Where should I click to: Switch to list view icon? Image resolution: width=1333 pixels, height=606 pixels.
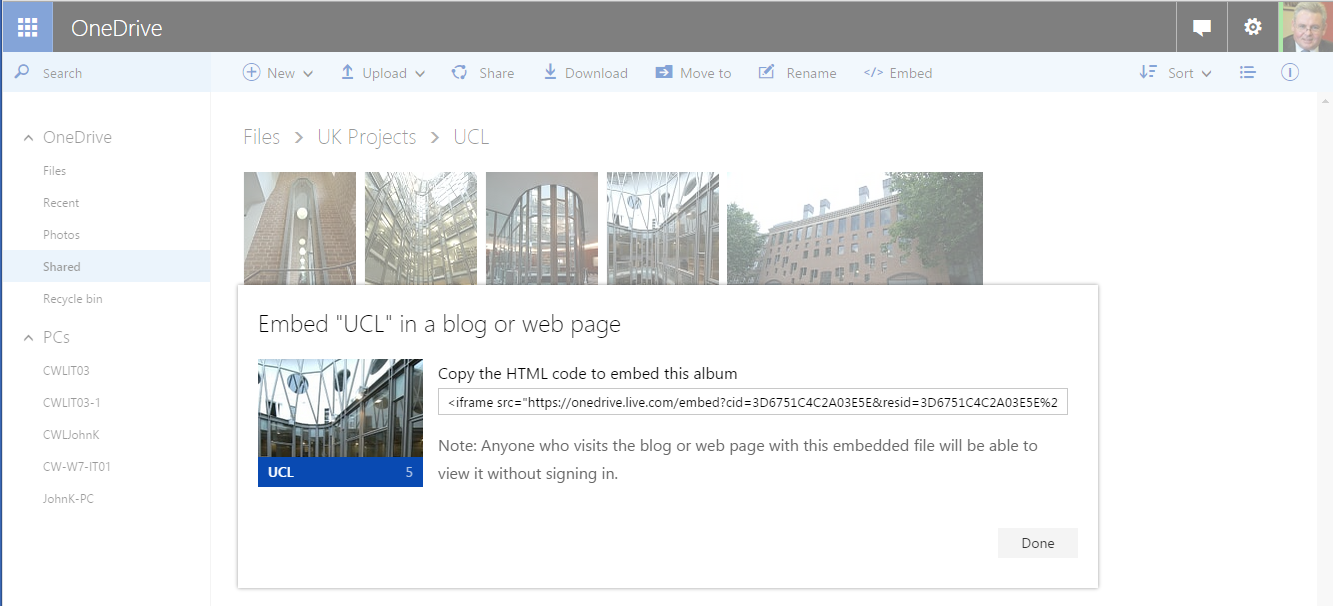point(1247,73)
